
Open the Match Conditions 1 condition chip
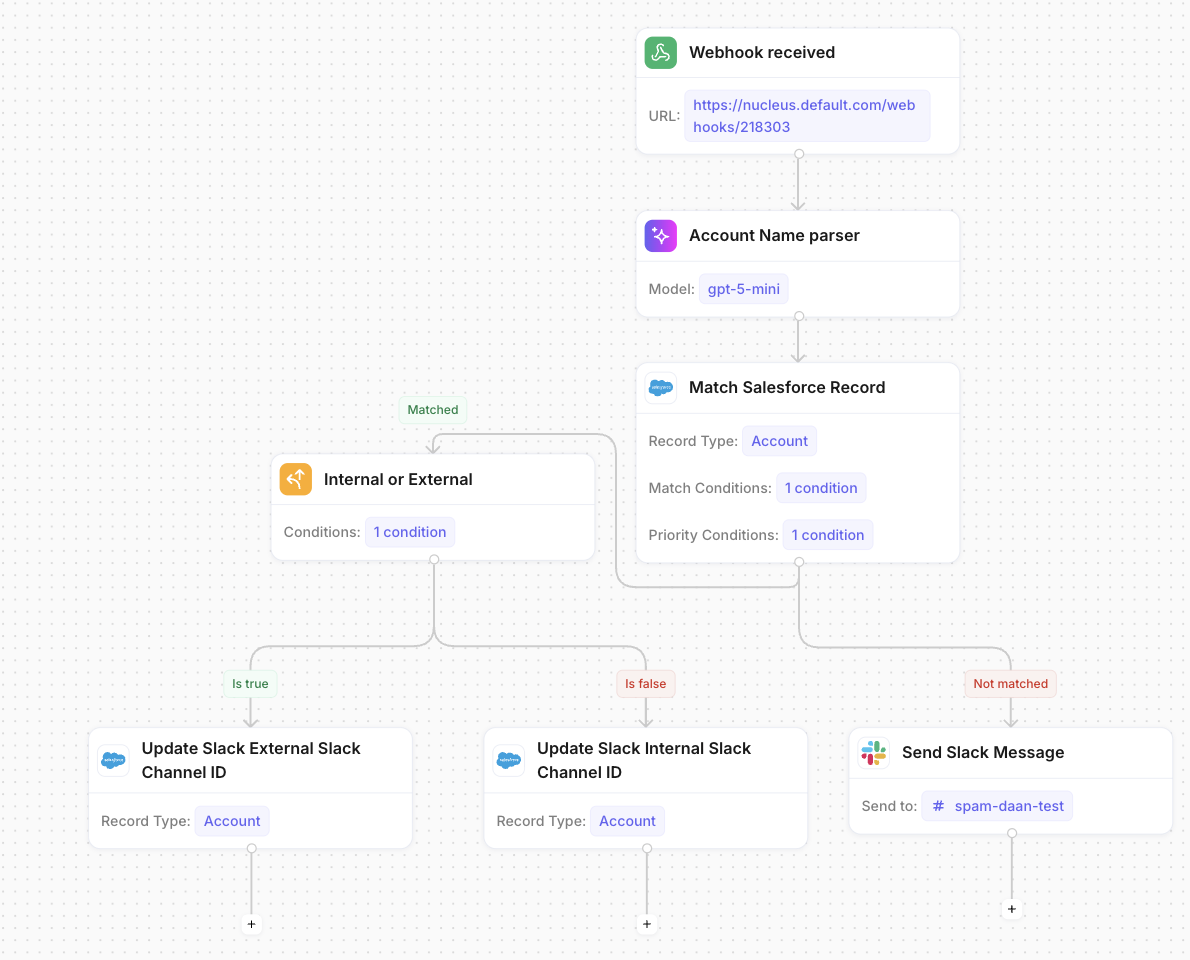pyautogui.click(x=821, y=488)
